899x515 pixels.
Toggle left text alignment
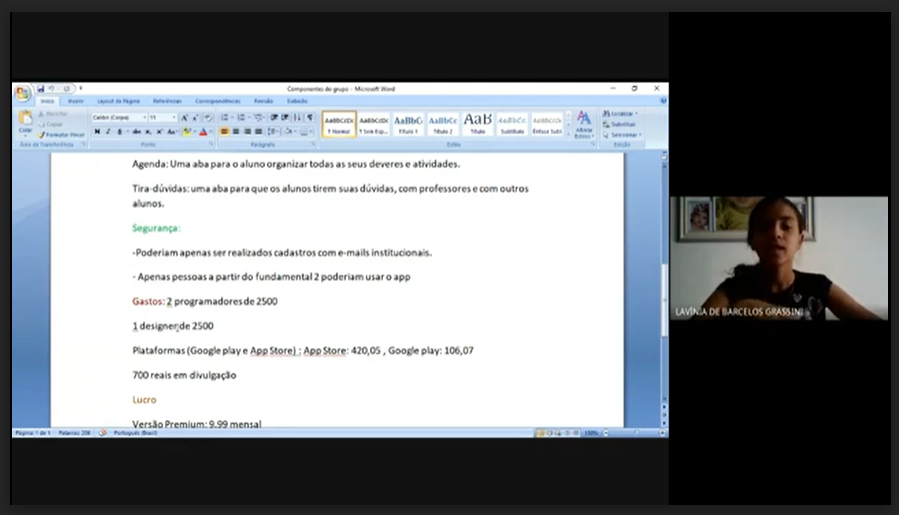click(x=224, y=131)
